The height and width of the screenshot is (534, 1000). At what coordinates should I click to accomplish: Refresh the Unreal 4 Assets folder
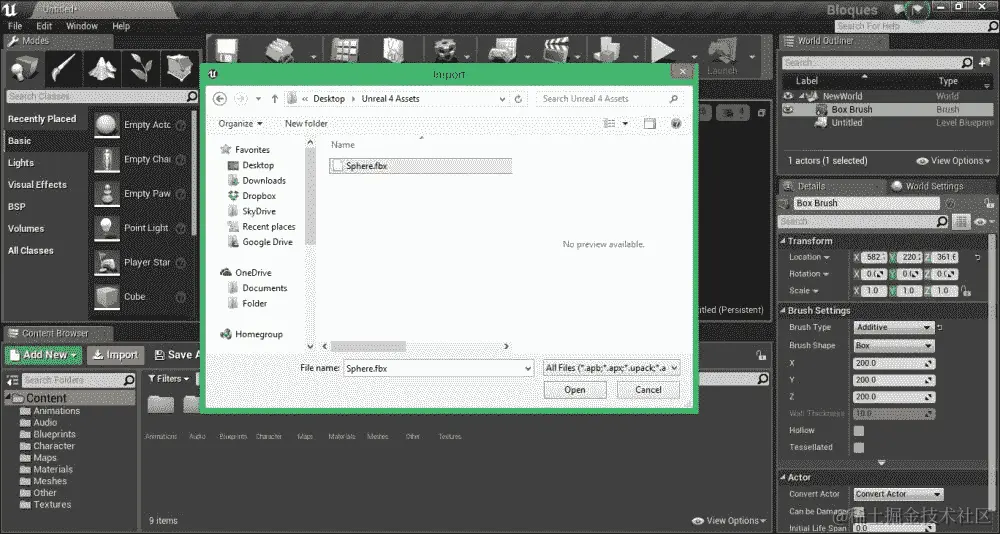(518, 99)
